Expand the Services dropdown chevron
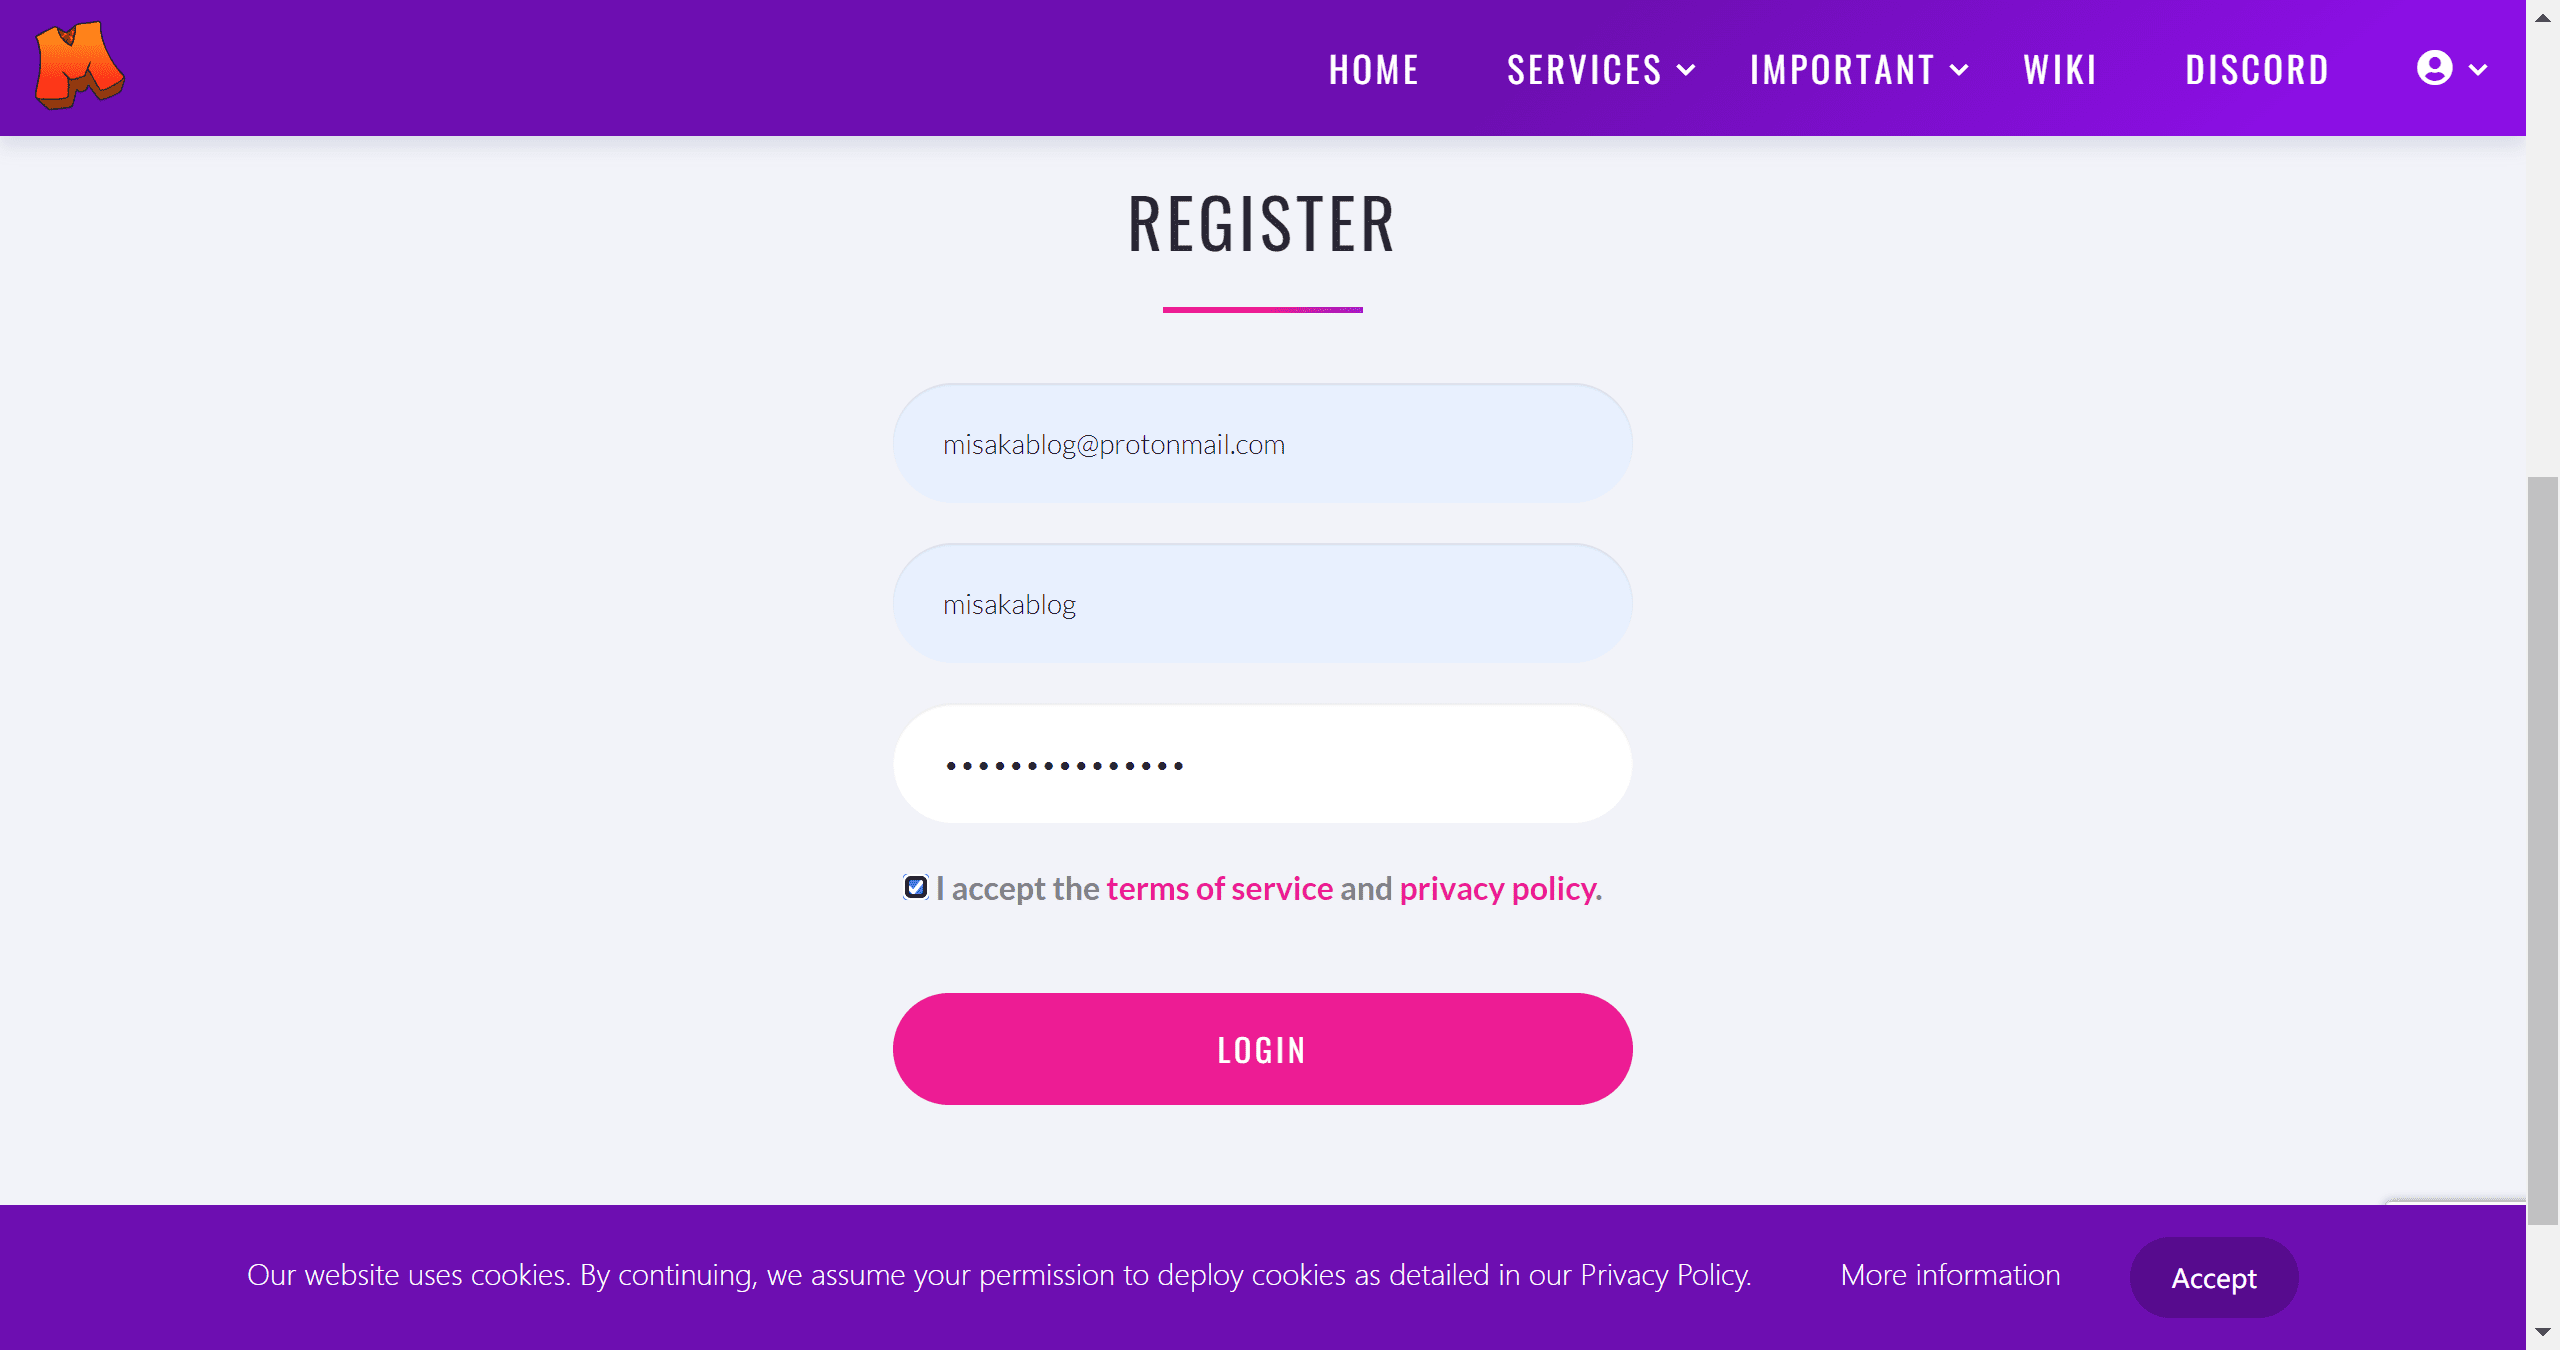This screenshot has width=2560, height=1350. click(1686, 70)
